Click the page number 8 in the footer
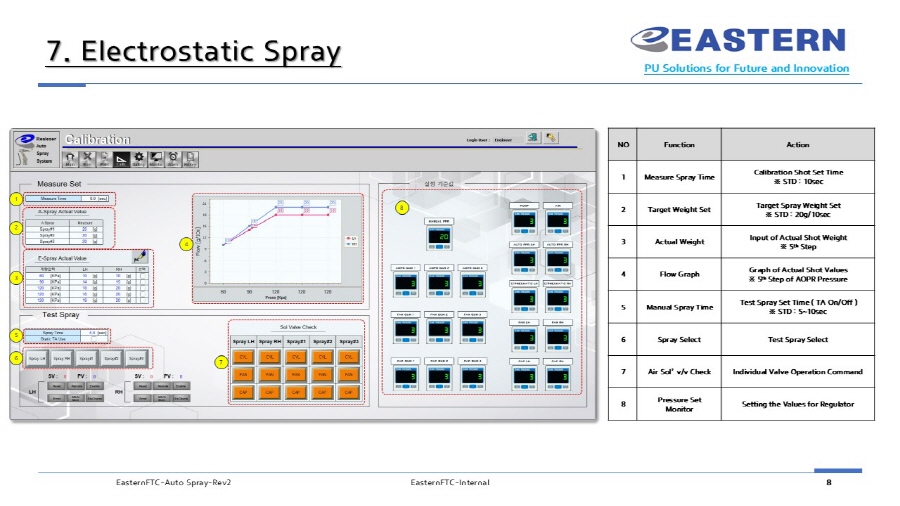This screenshot has height=506, width=900. 829,482
